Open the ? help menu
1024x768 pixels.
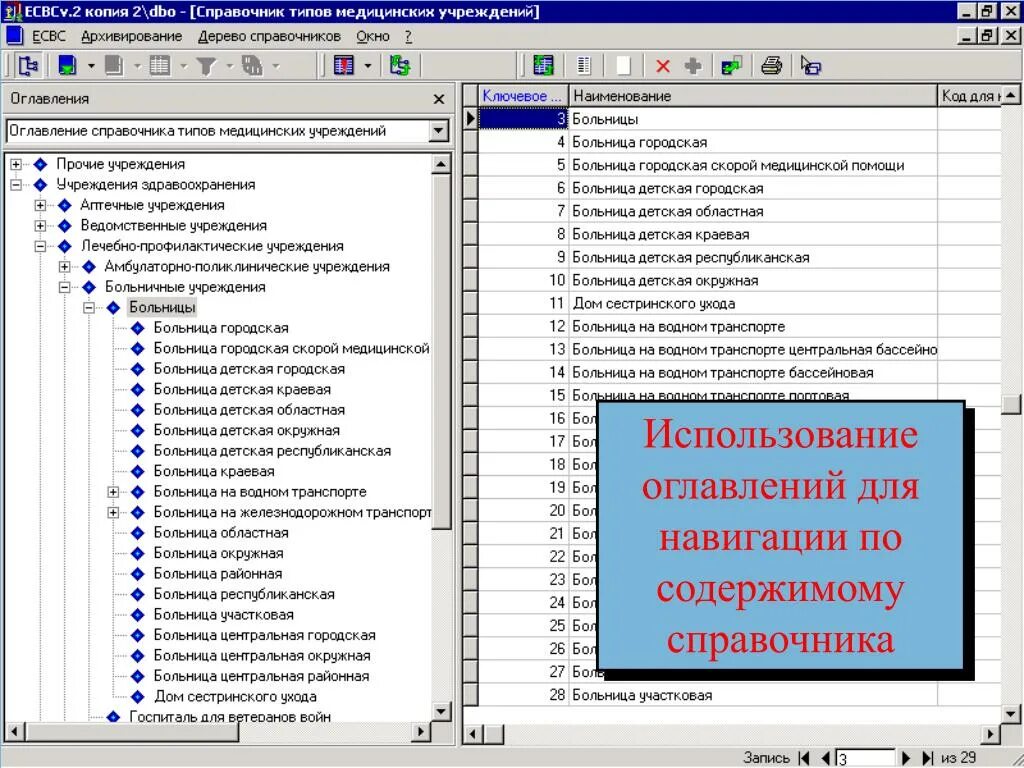tap(408, 37)
